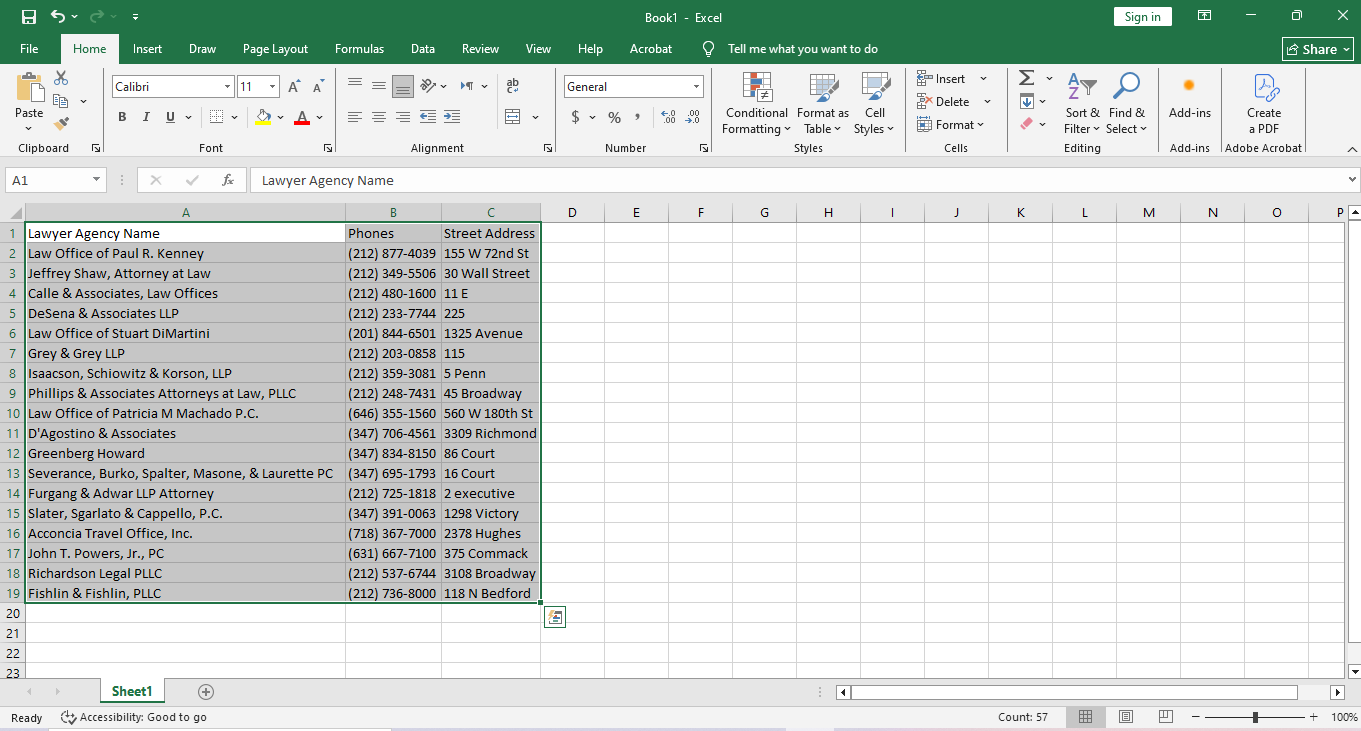Switch to Page Layout view in status bar
Image resolution: width=1361 pixels, height=731 pixels.
(1125, 717)
